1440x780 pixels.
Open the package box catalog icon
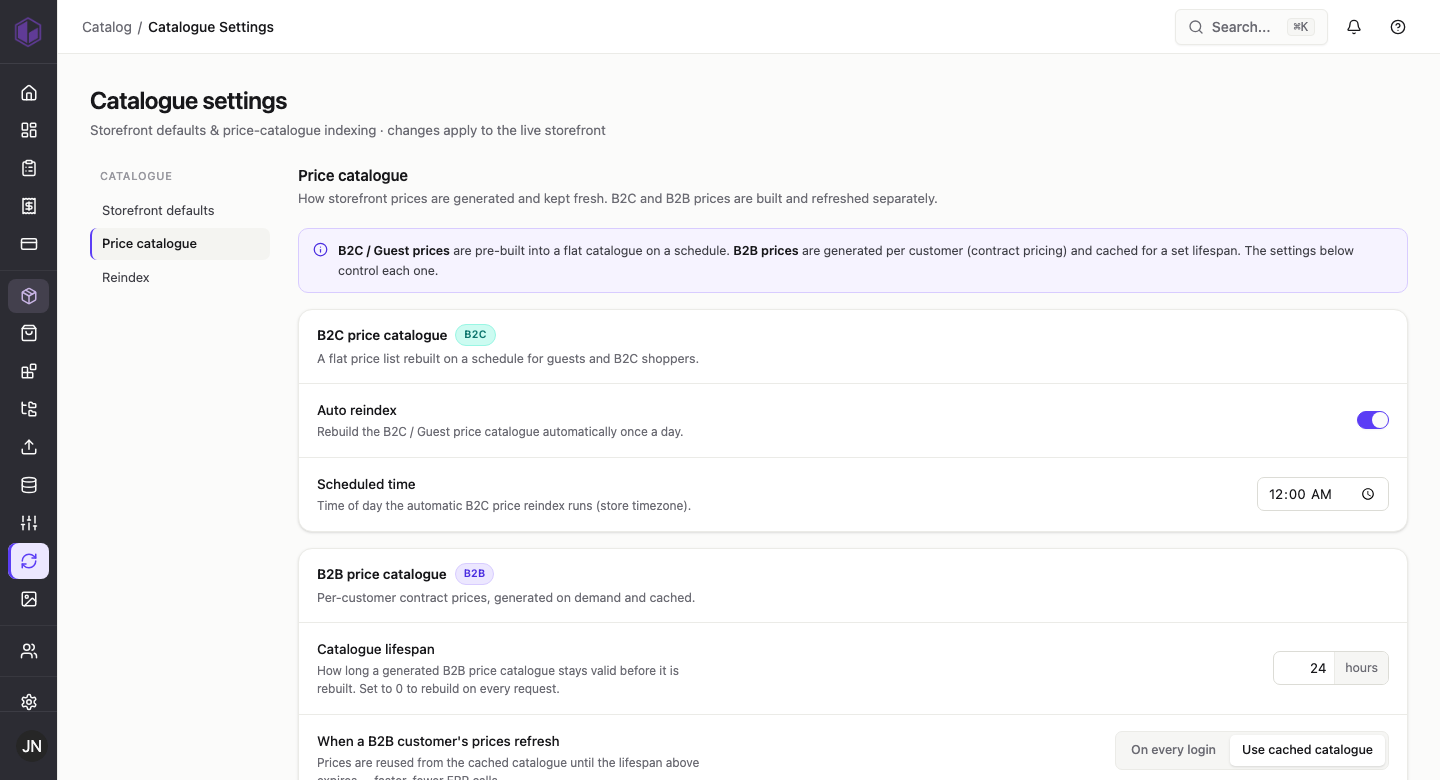click(29, 296)
